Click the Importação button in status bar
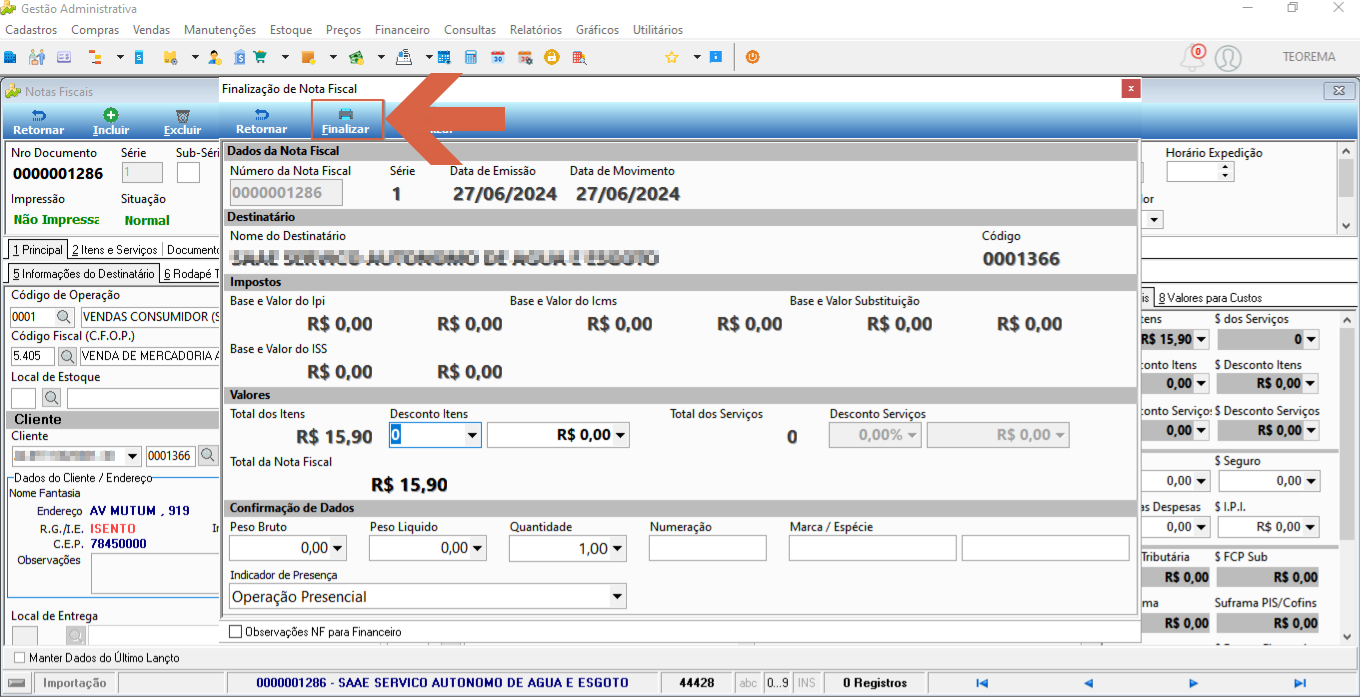 click(75, 683)
